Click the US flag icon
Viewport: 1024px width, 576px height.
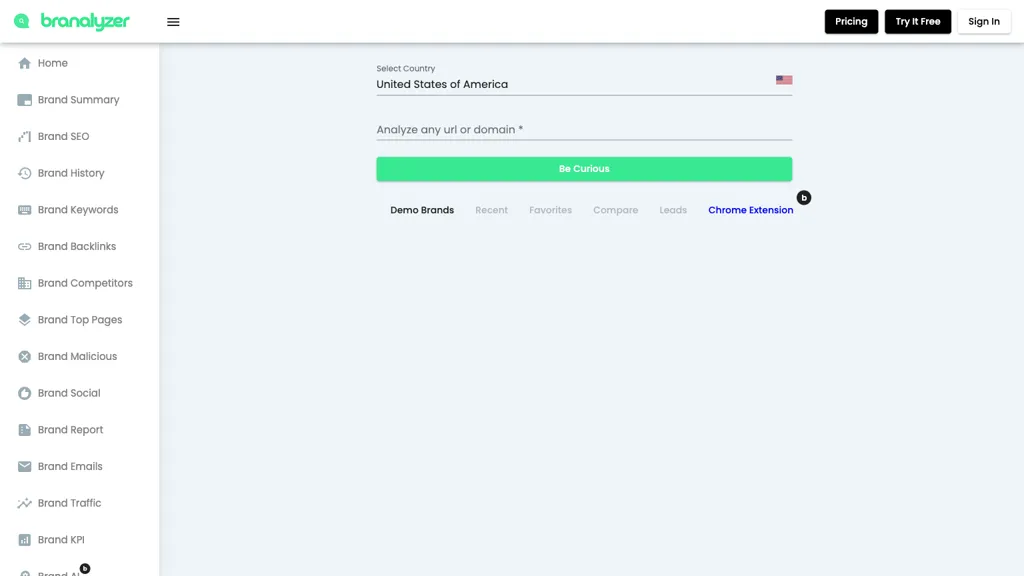coord(784,80)
